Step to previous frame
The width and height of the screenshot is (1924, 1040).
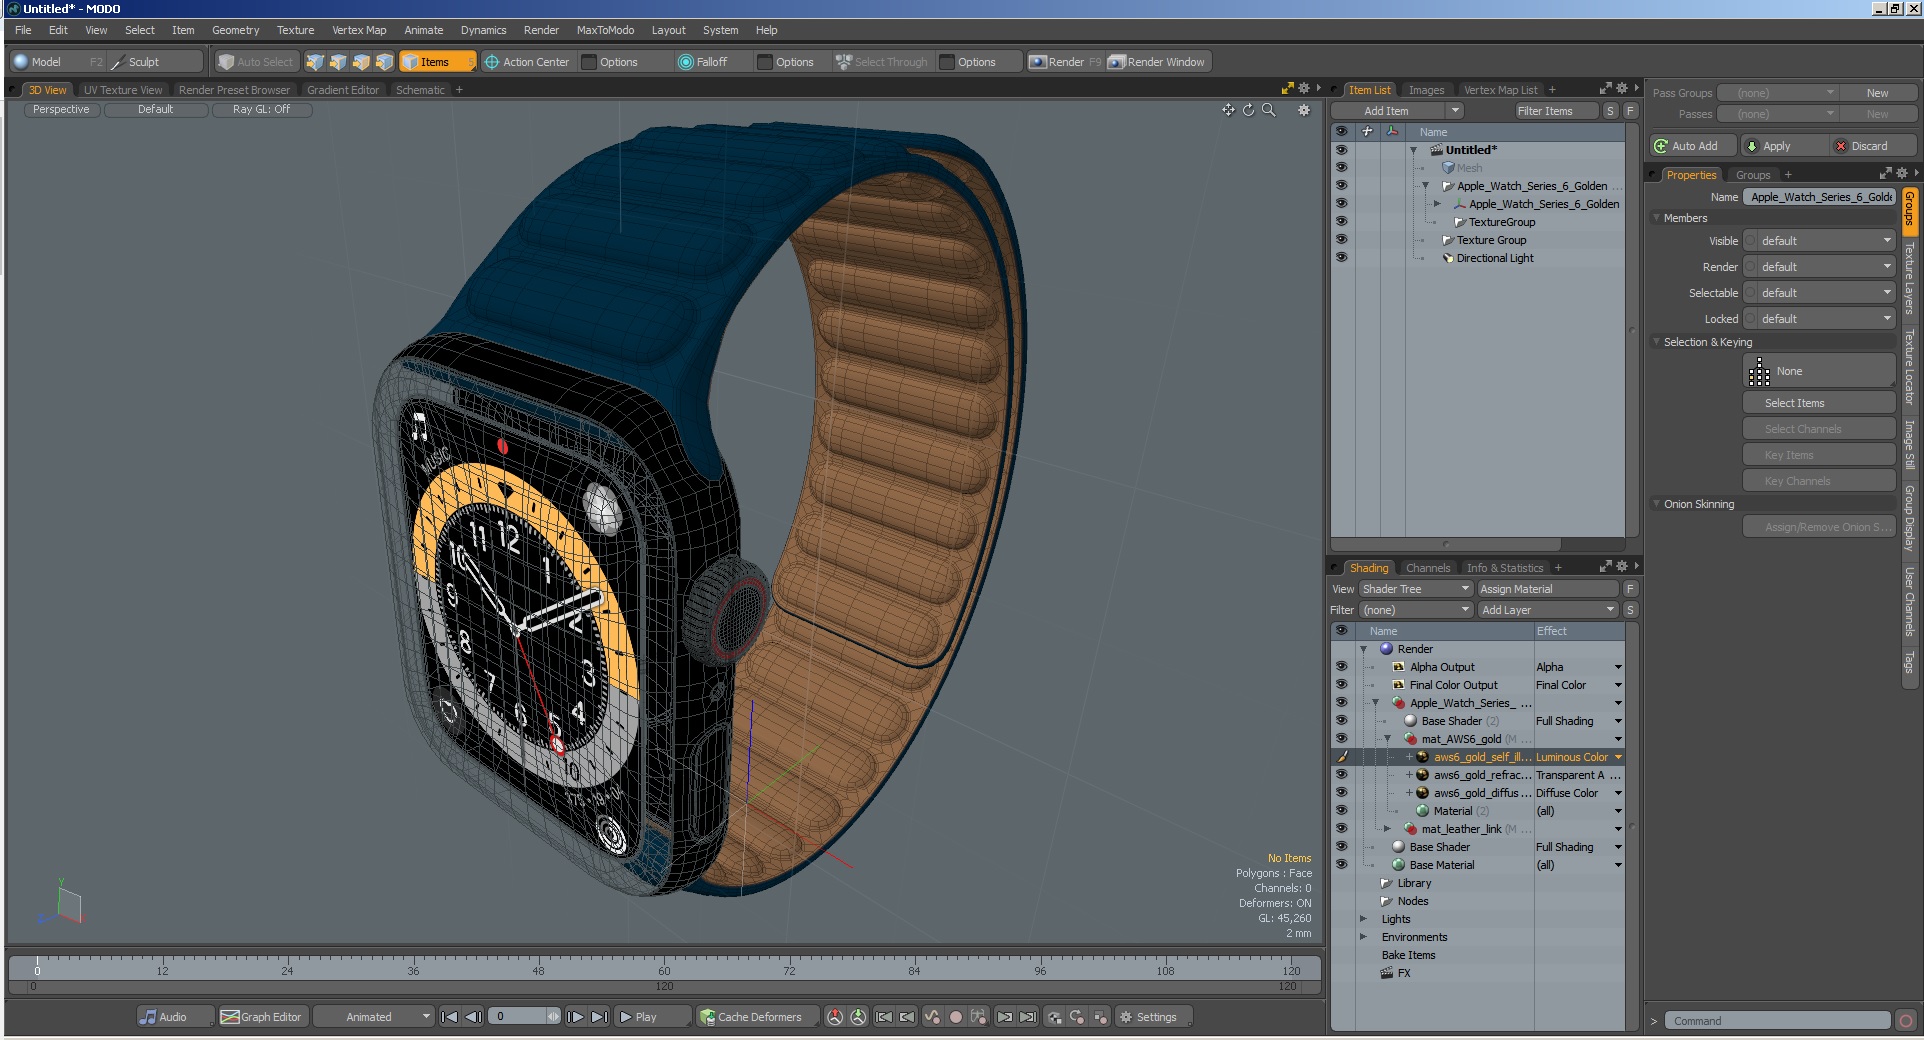[x=474, y=1017]
